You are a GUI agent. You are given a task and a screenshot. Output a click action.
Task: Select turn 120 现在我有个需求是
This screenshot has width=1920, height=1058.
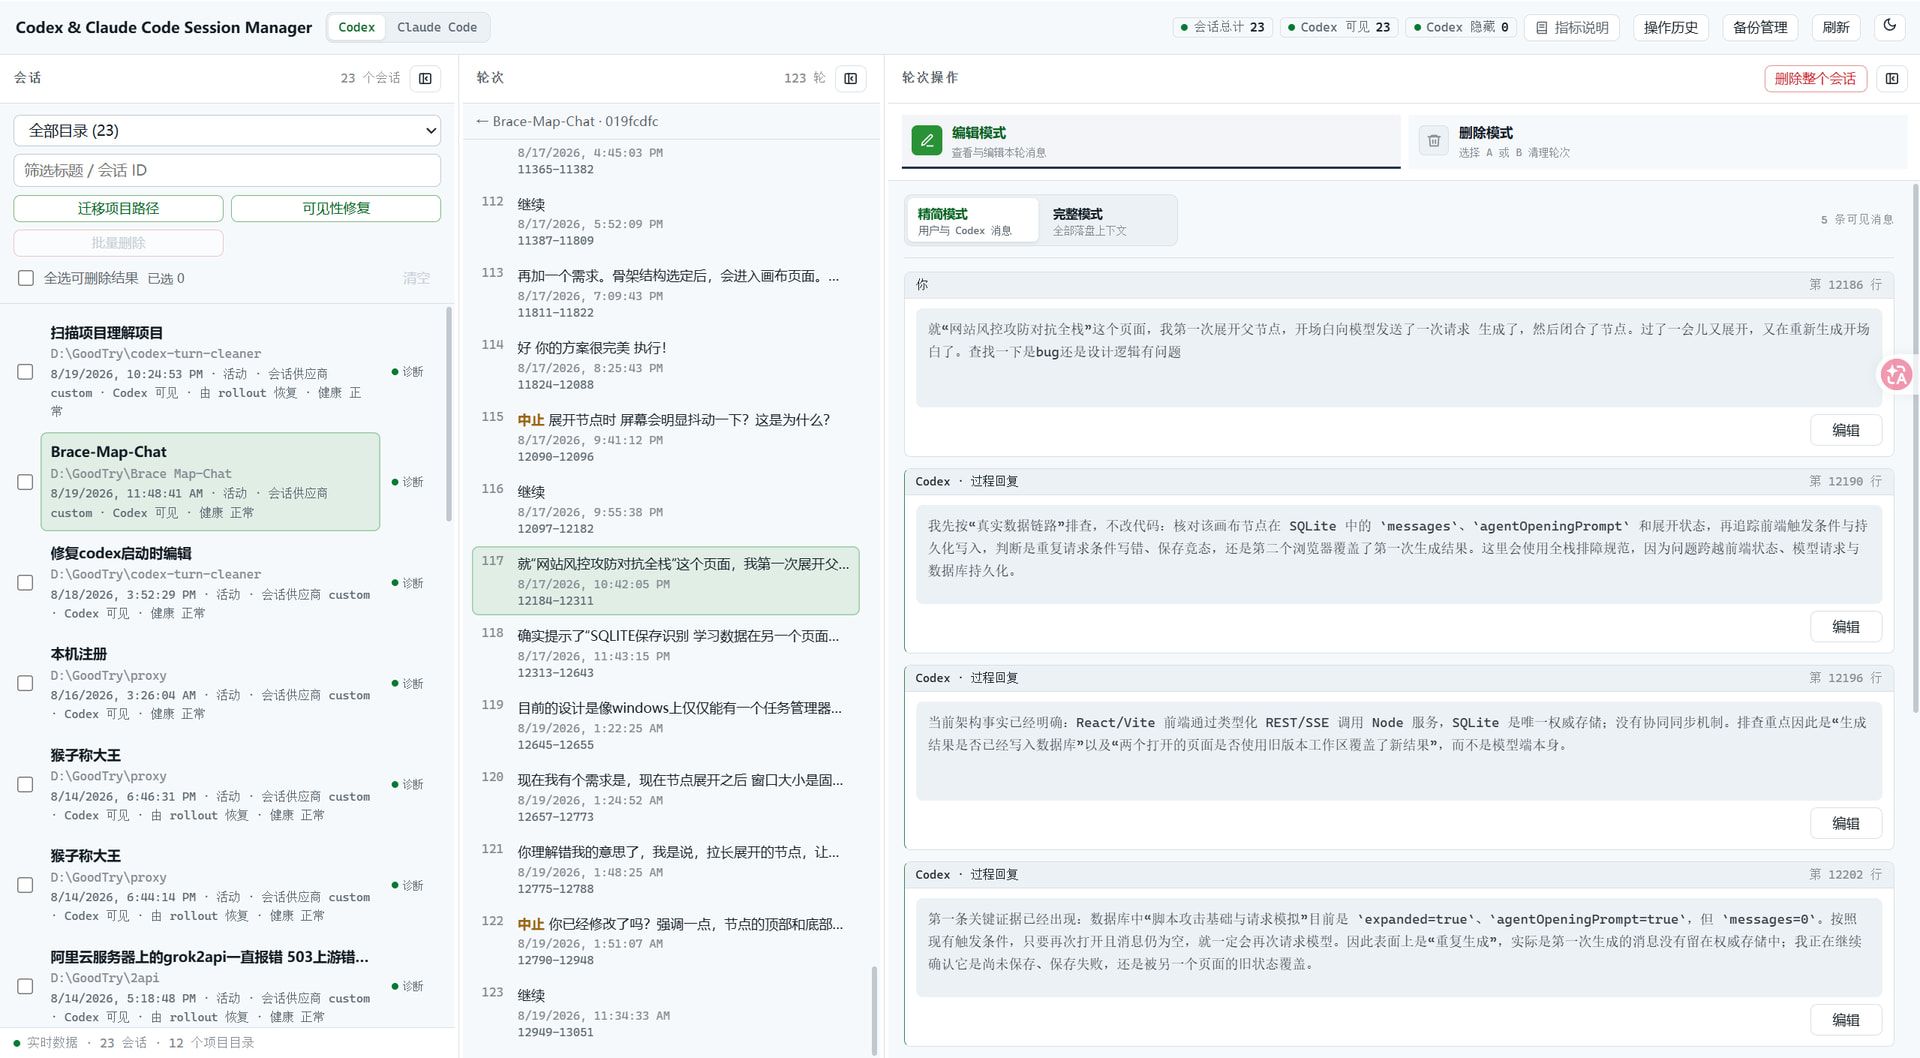point(666,797)
